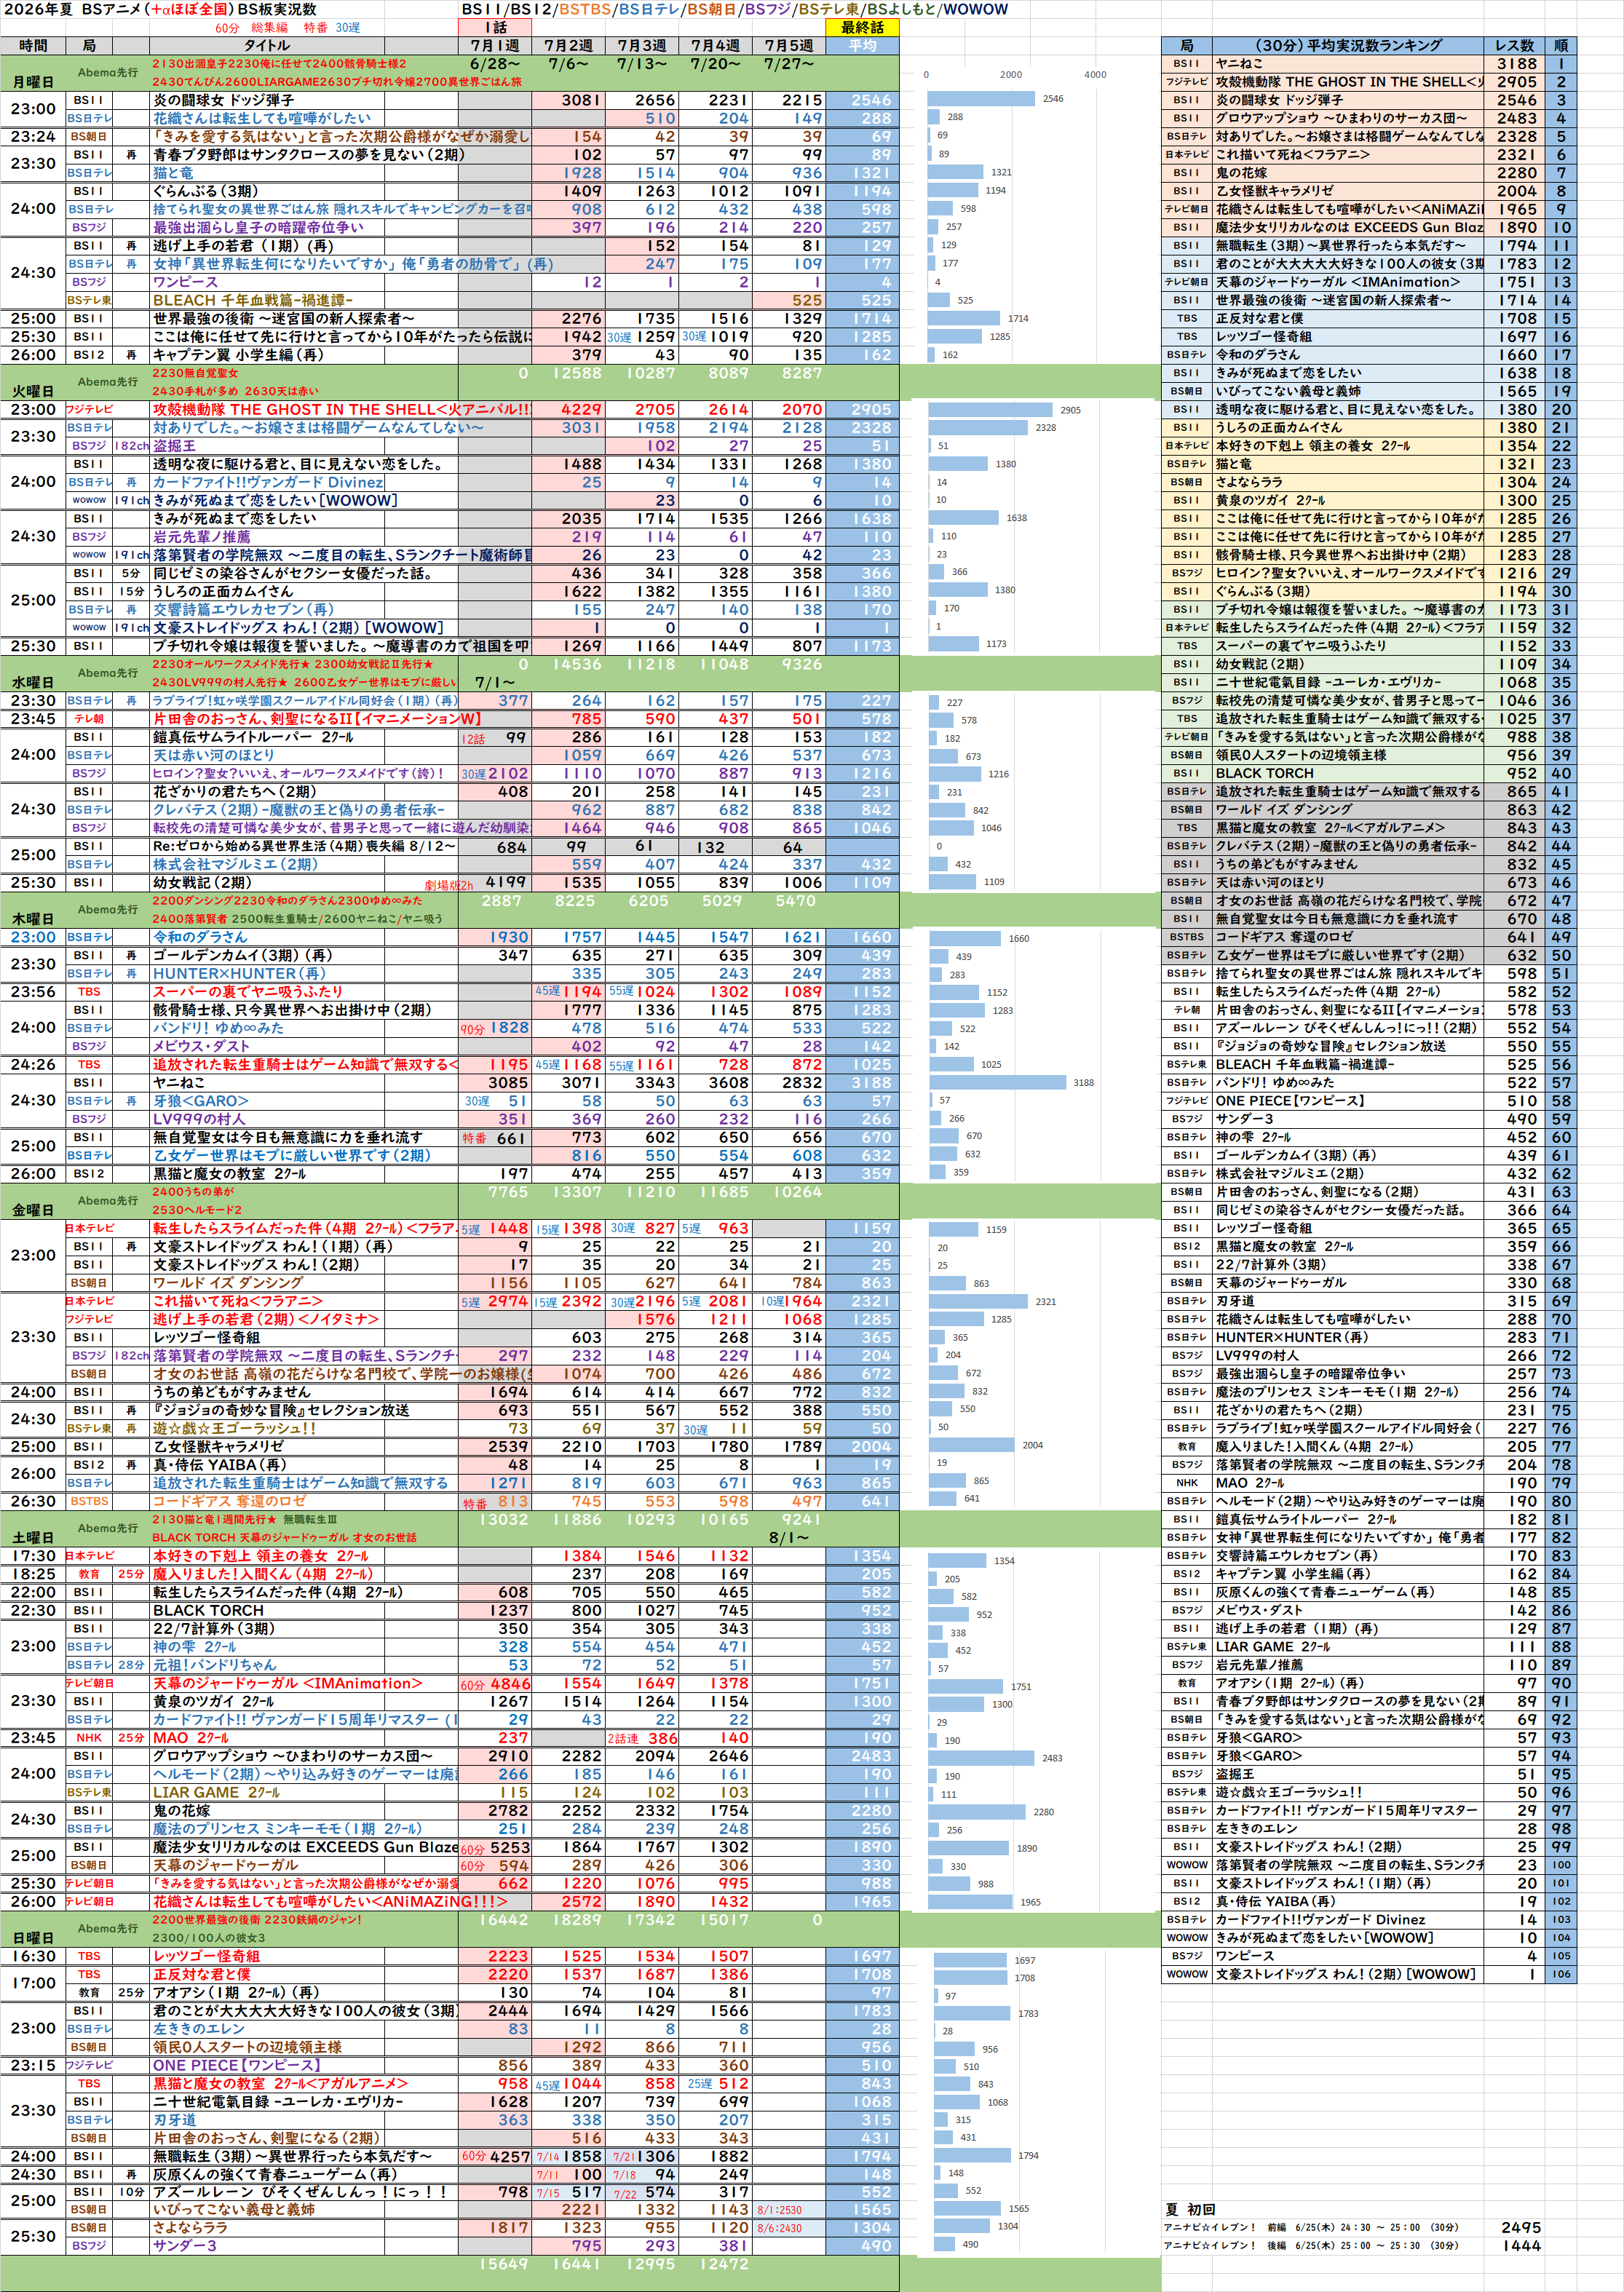Click the yellow 最終話 cell

coord(862,28)
